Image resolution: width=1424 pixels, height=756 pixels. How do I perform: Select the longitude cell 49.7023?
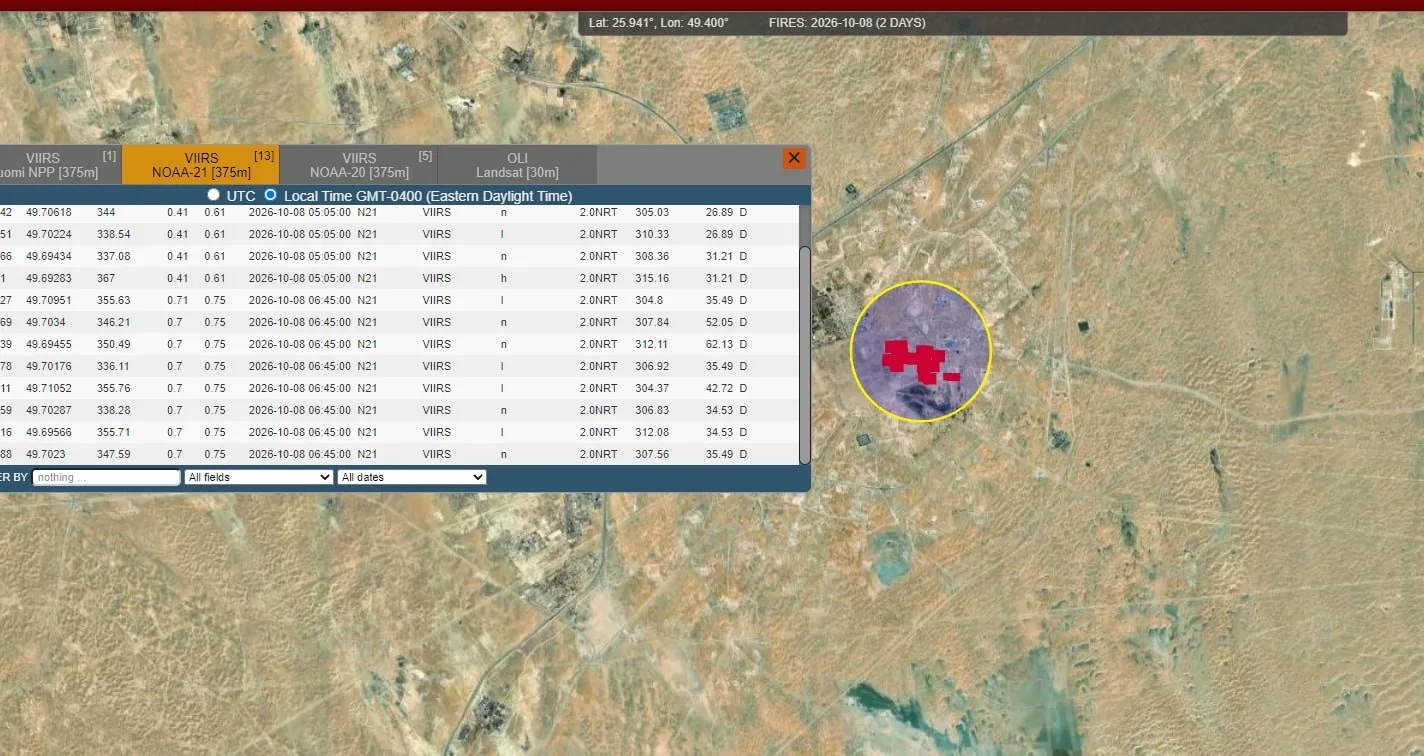46,454
